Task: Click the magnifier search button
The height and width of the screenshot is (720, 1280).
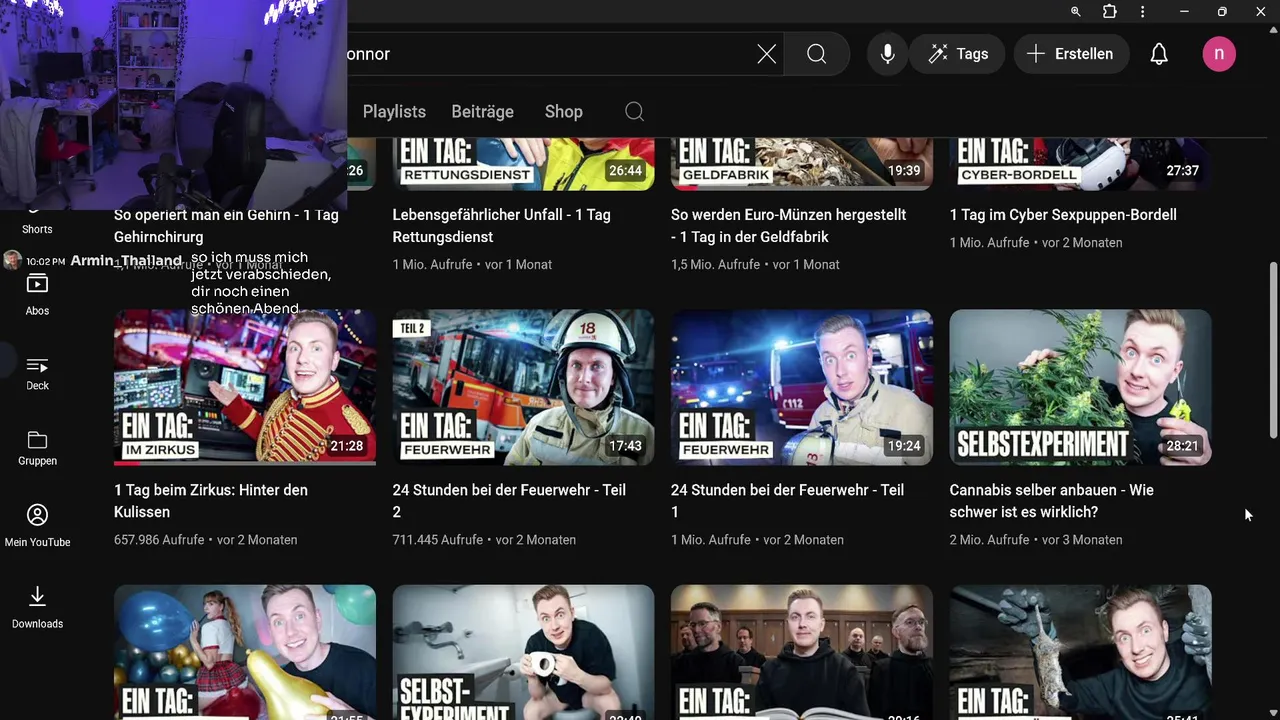Action: pyautogui.click(x=817, y=54)
